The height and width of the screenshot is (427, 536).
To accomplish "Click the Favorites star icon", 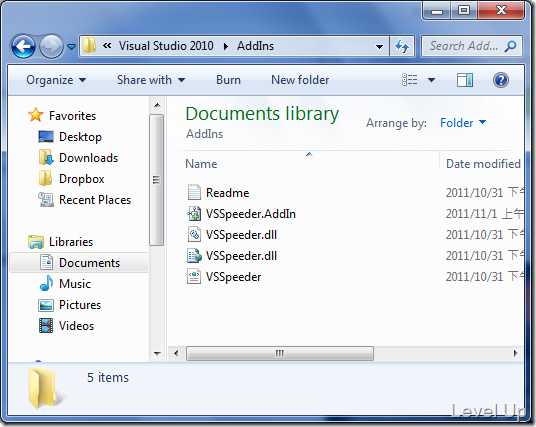I will coord(36,115).
